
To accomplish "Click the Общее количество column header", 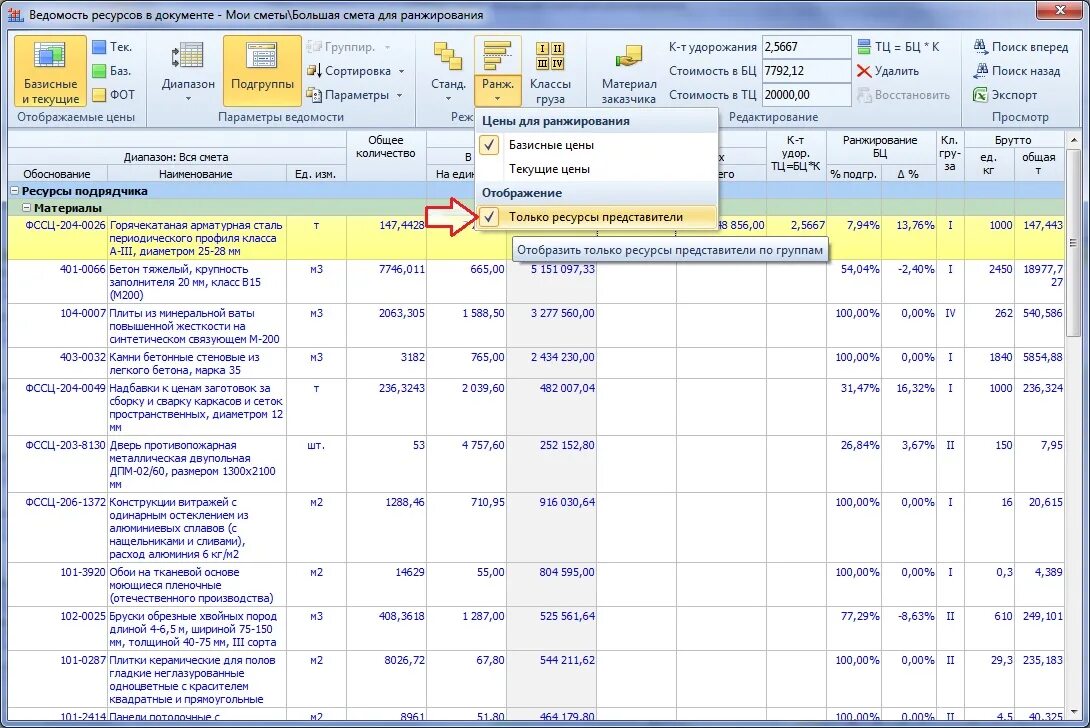I will (x=386, y=147).
